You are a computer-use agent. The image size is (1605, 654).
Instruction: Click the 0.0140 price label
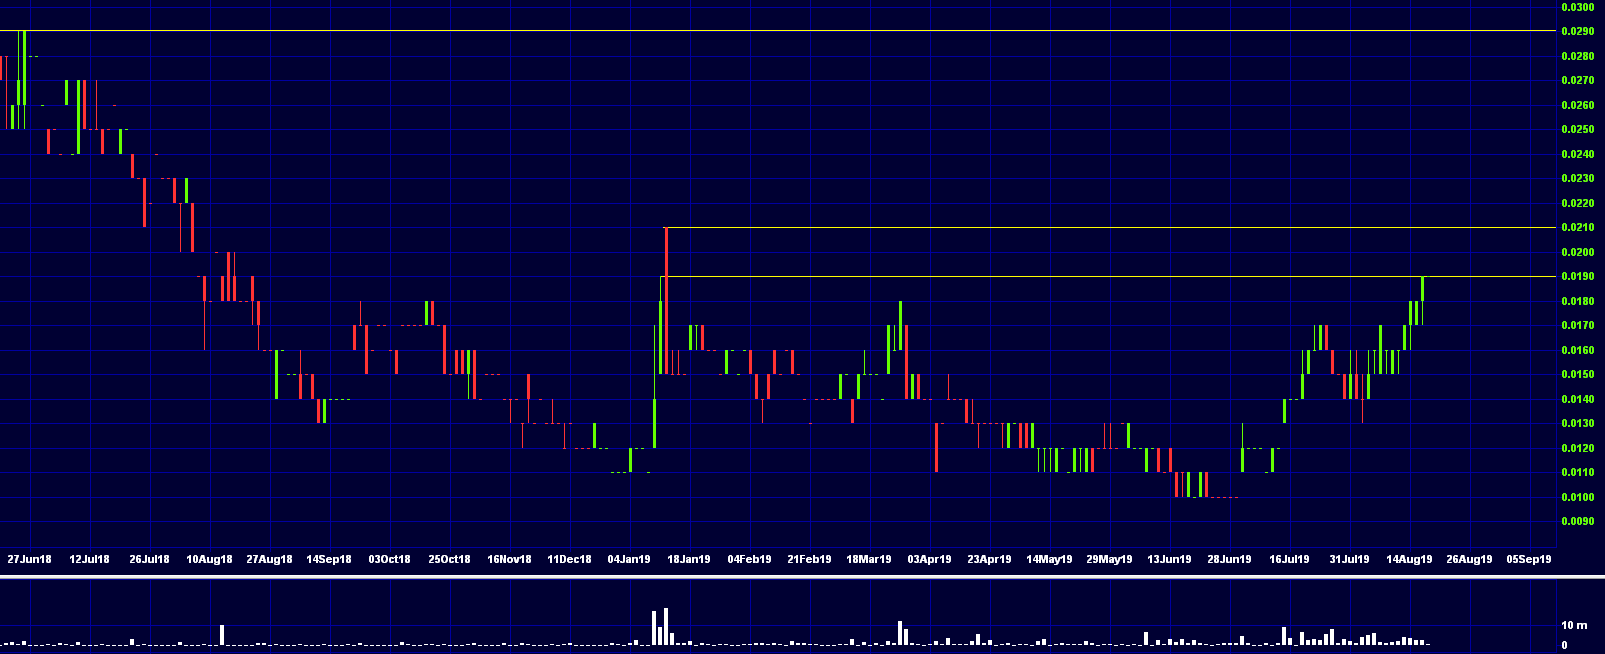[1577, 399]
